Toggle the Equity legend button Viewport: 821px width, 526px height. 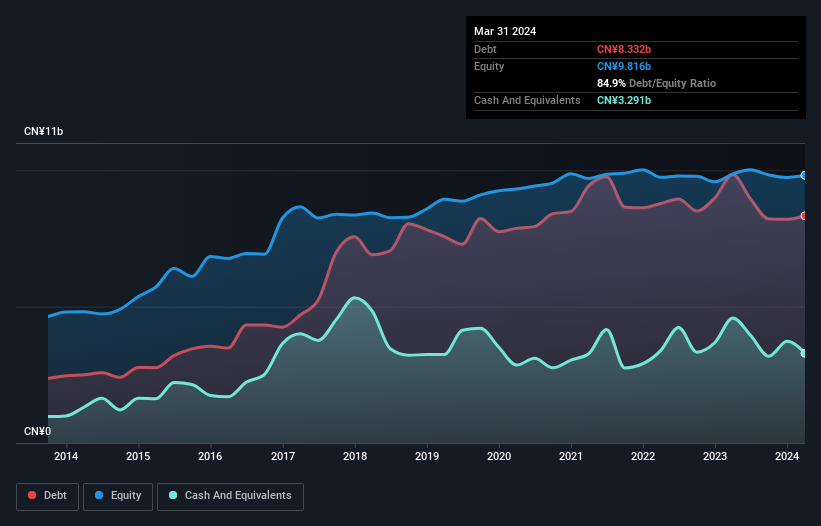(118, 496)
